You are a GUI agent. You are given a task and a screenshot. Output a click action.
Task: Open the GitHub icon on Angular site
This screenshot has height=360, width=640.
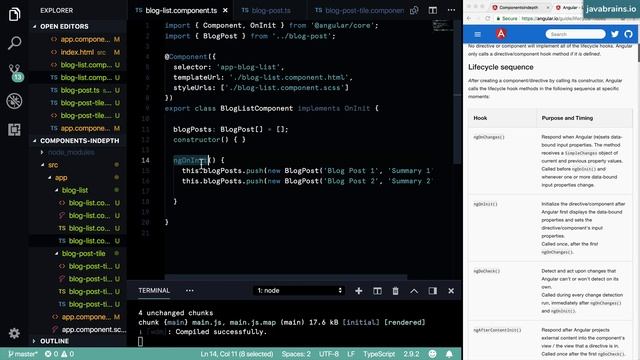629,34
